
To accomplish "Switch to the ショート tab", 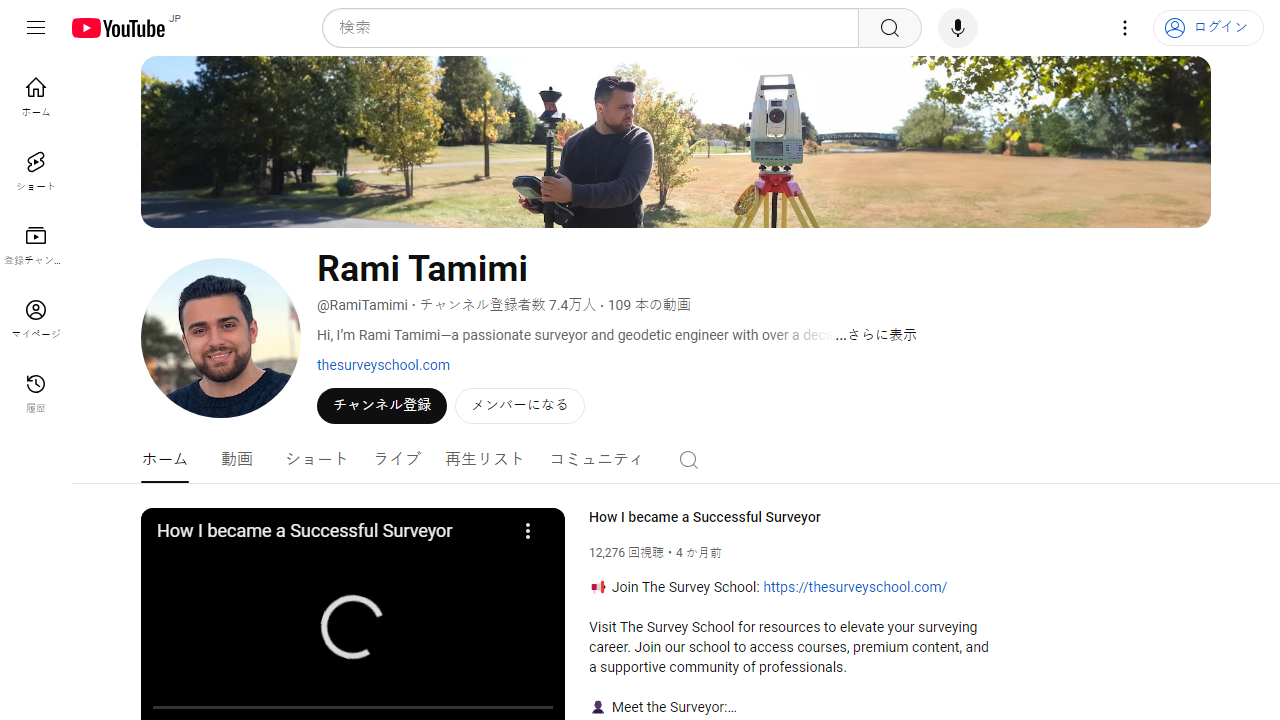I will click(x=317, y=459).
